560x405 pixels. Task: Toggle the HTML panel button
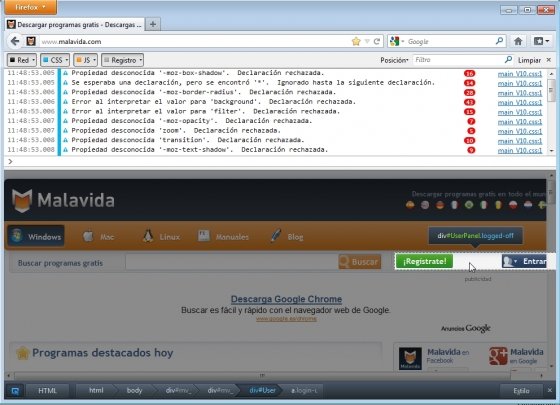click(x=47, y=391)
